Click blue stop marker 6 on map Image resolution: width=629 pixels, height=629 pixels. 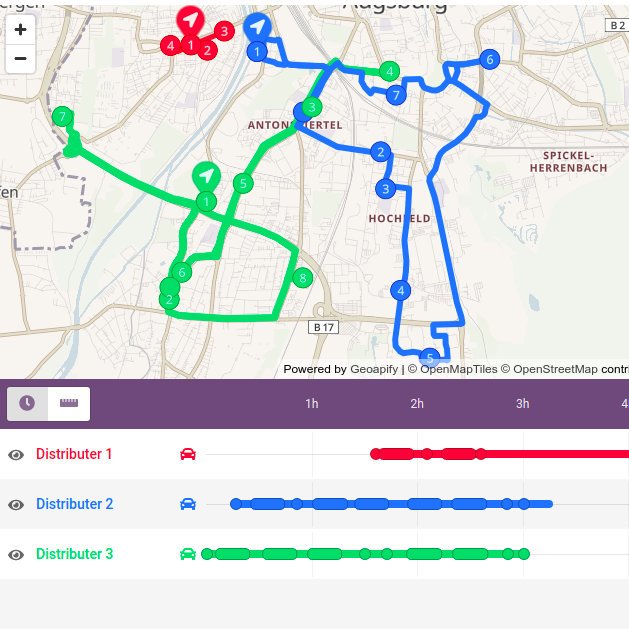[489, 59]
